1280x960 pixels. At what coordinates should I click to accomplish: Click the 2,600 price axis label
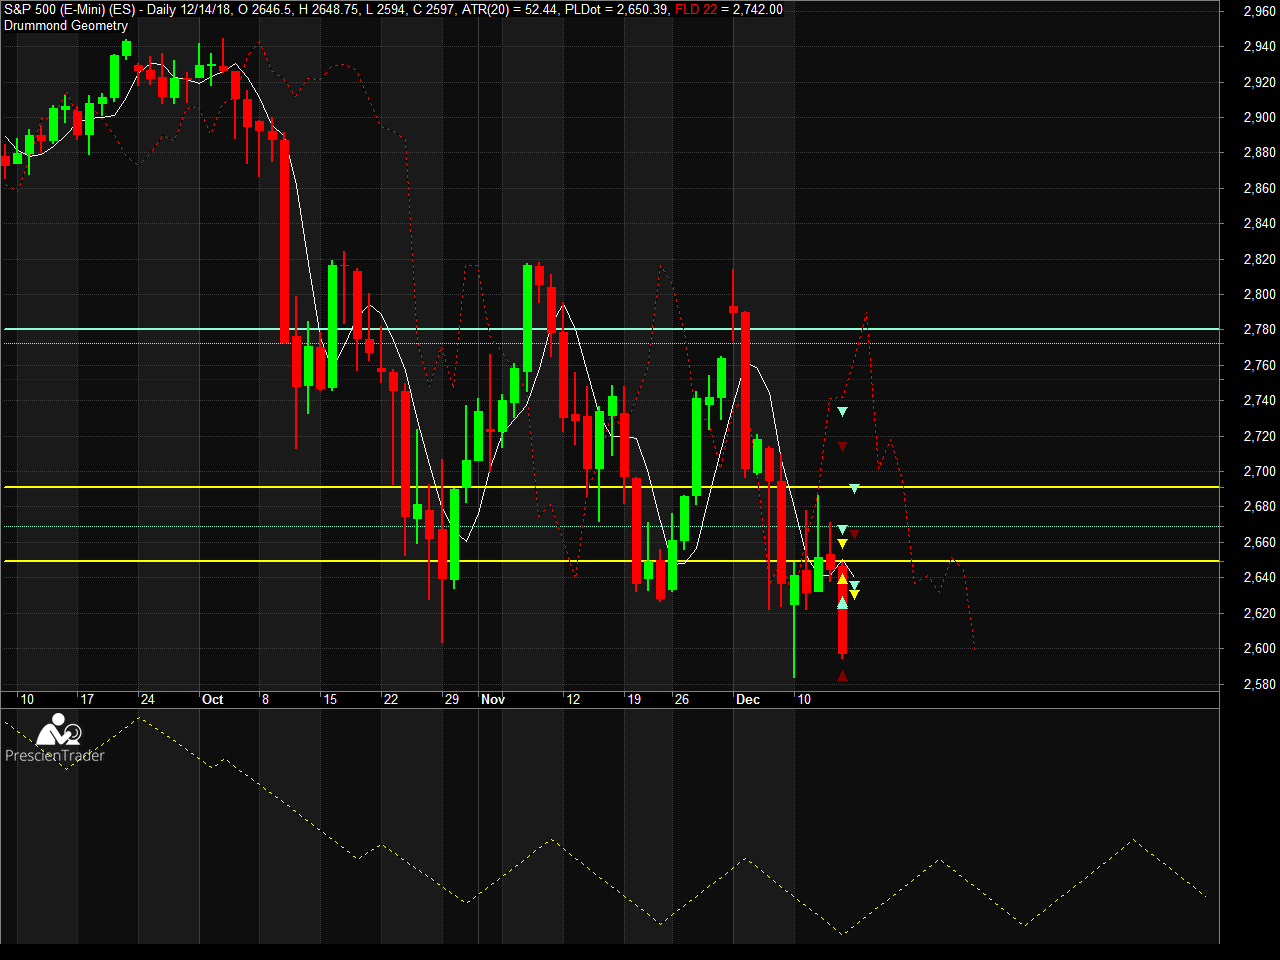tap(1259, 648)
